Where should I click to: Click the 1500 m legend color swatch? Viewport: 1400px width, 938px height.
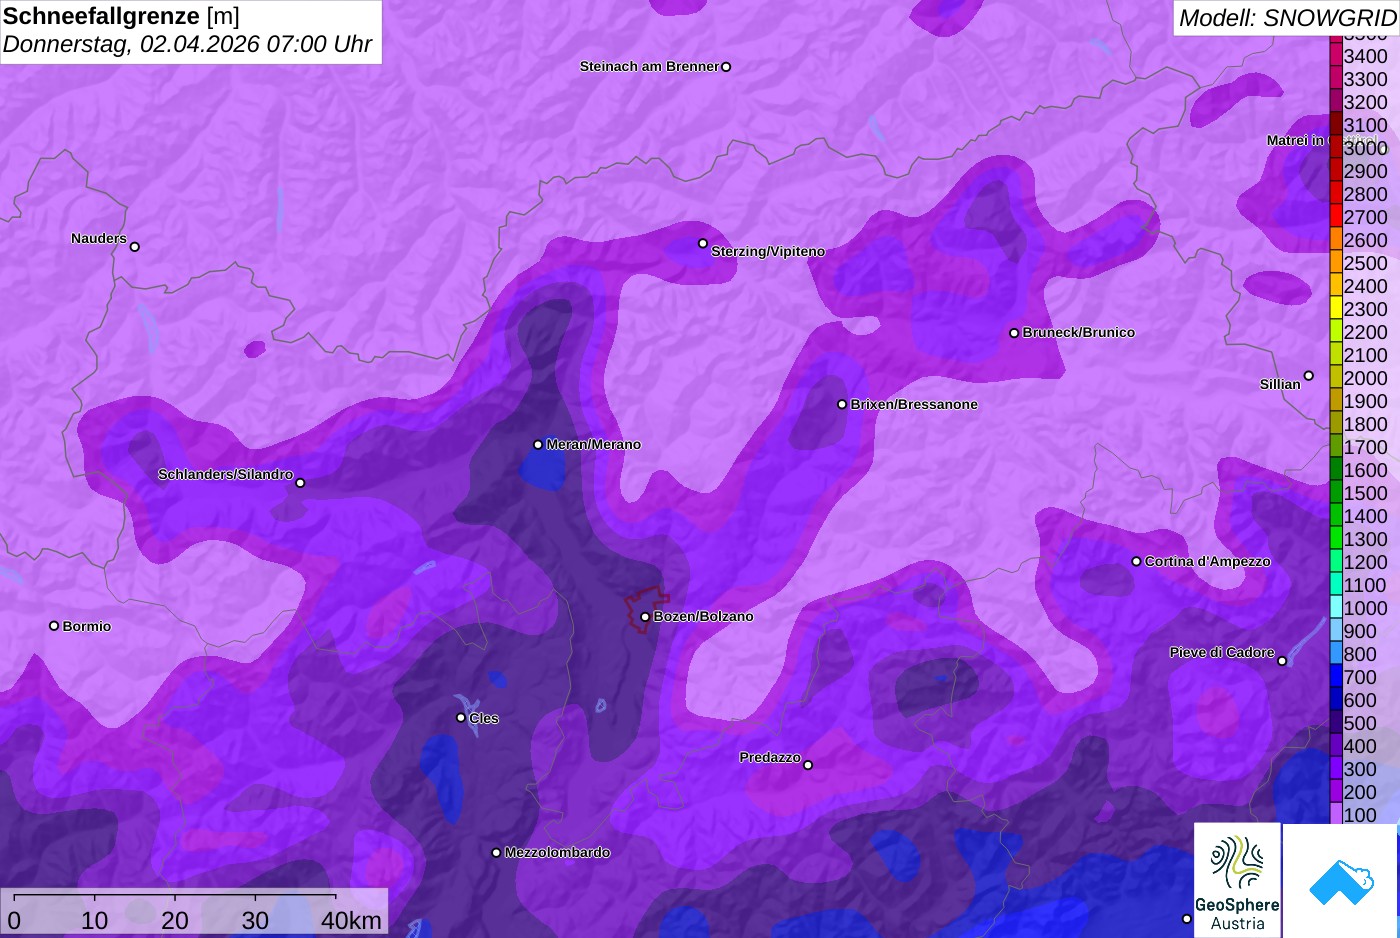pyautogui.click(x=1335, y=493)
